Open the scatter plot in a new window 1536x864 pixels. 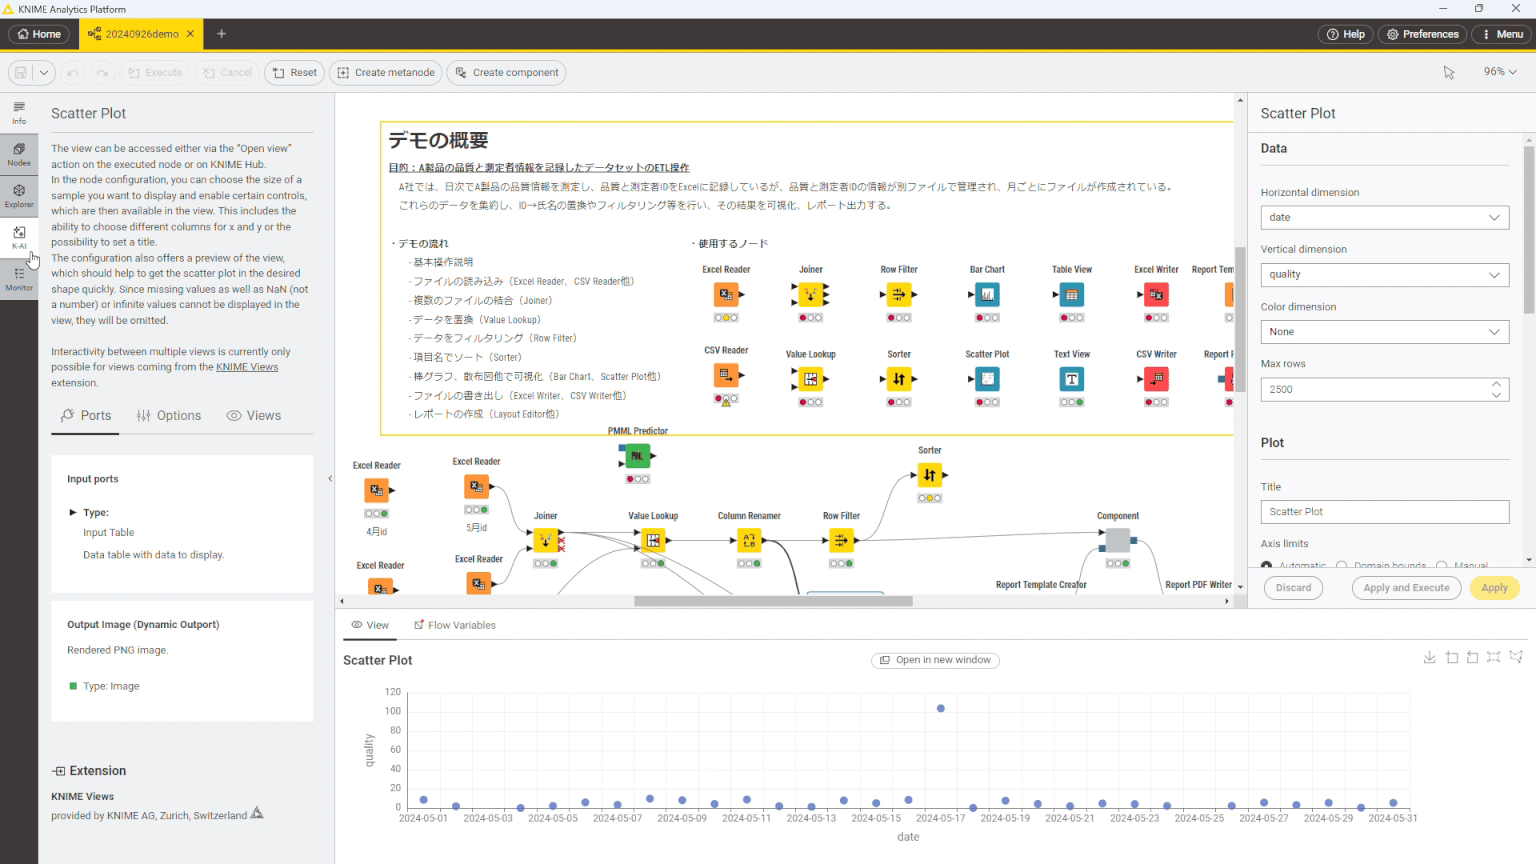(935, 660)
